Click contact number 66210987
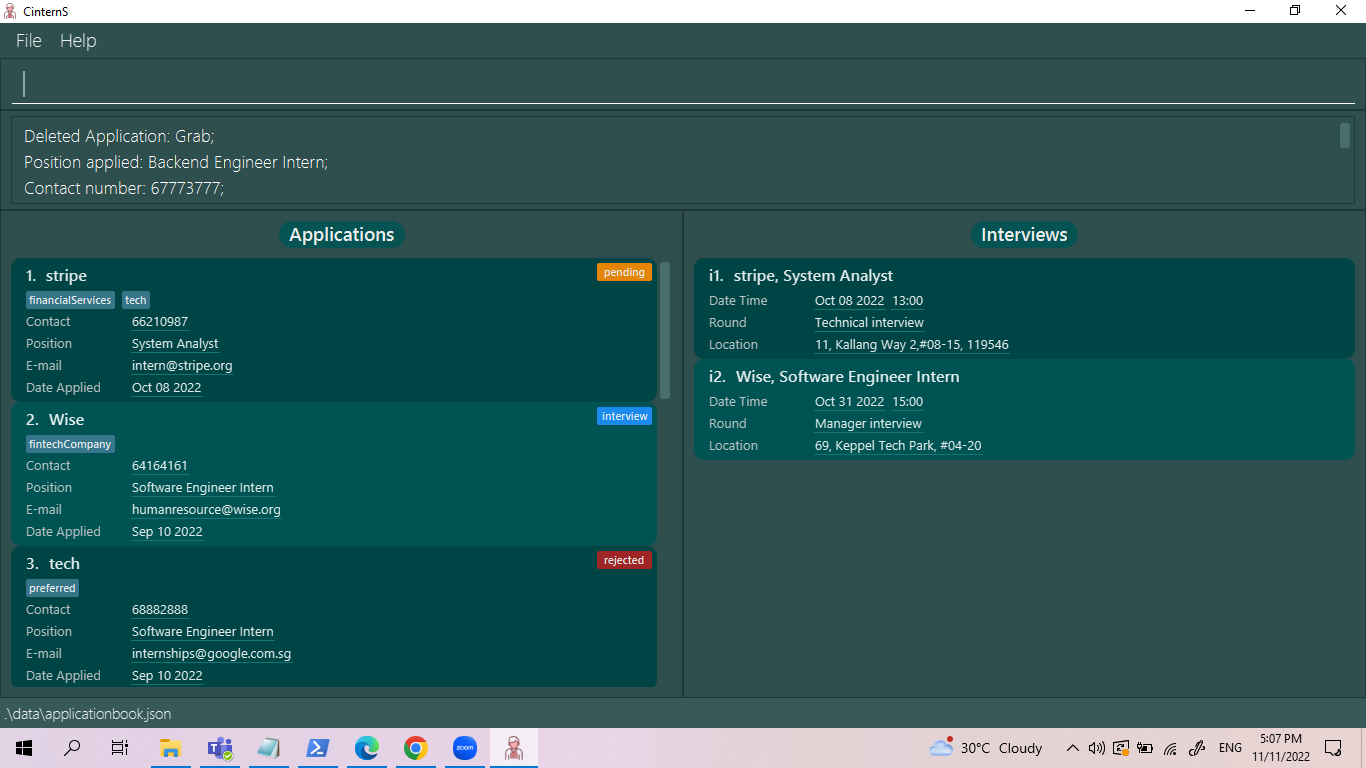Screen dimensions: 1366x768 [160, 322]
